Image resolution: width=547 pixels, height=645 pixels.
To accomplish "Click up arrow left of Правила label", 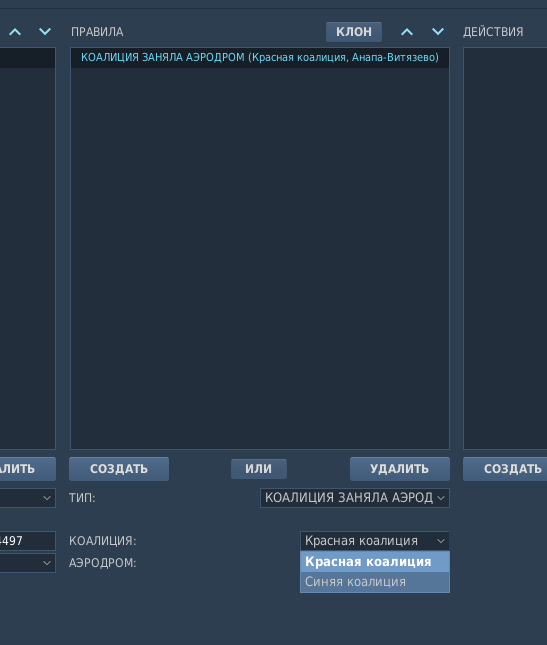I will click(x=15, y=32).
